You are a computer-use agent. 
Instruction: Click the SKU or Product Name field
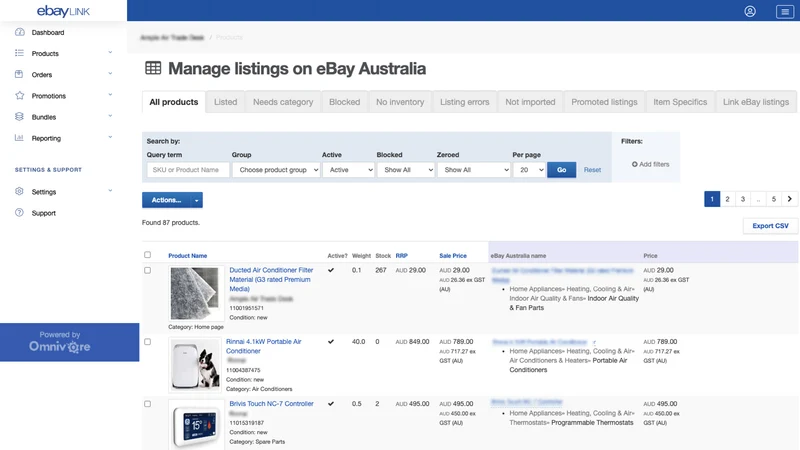188,170
